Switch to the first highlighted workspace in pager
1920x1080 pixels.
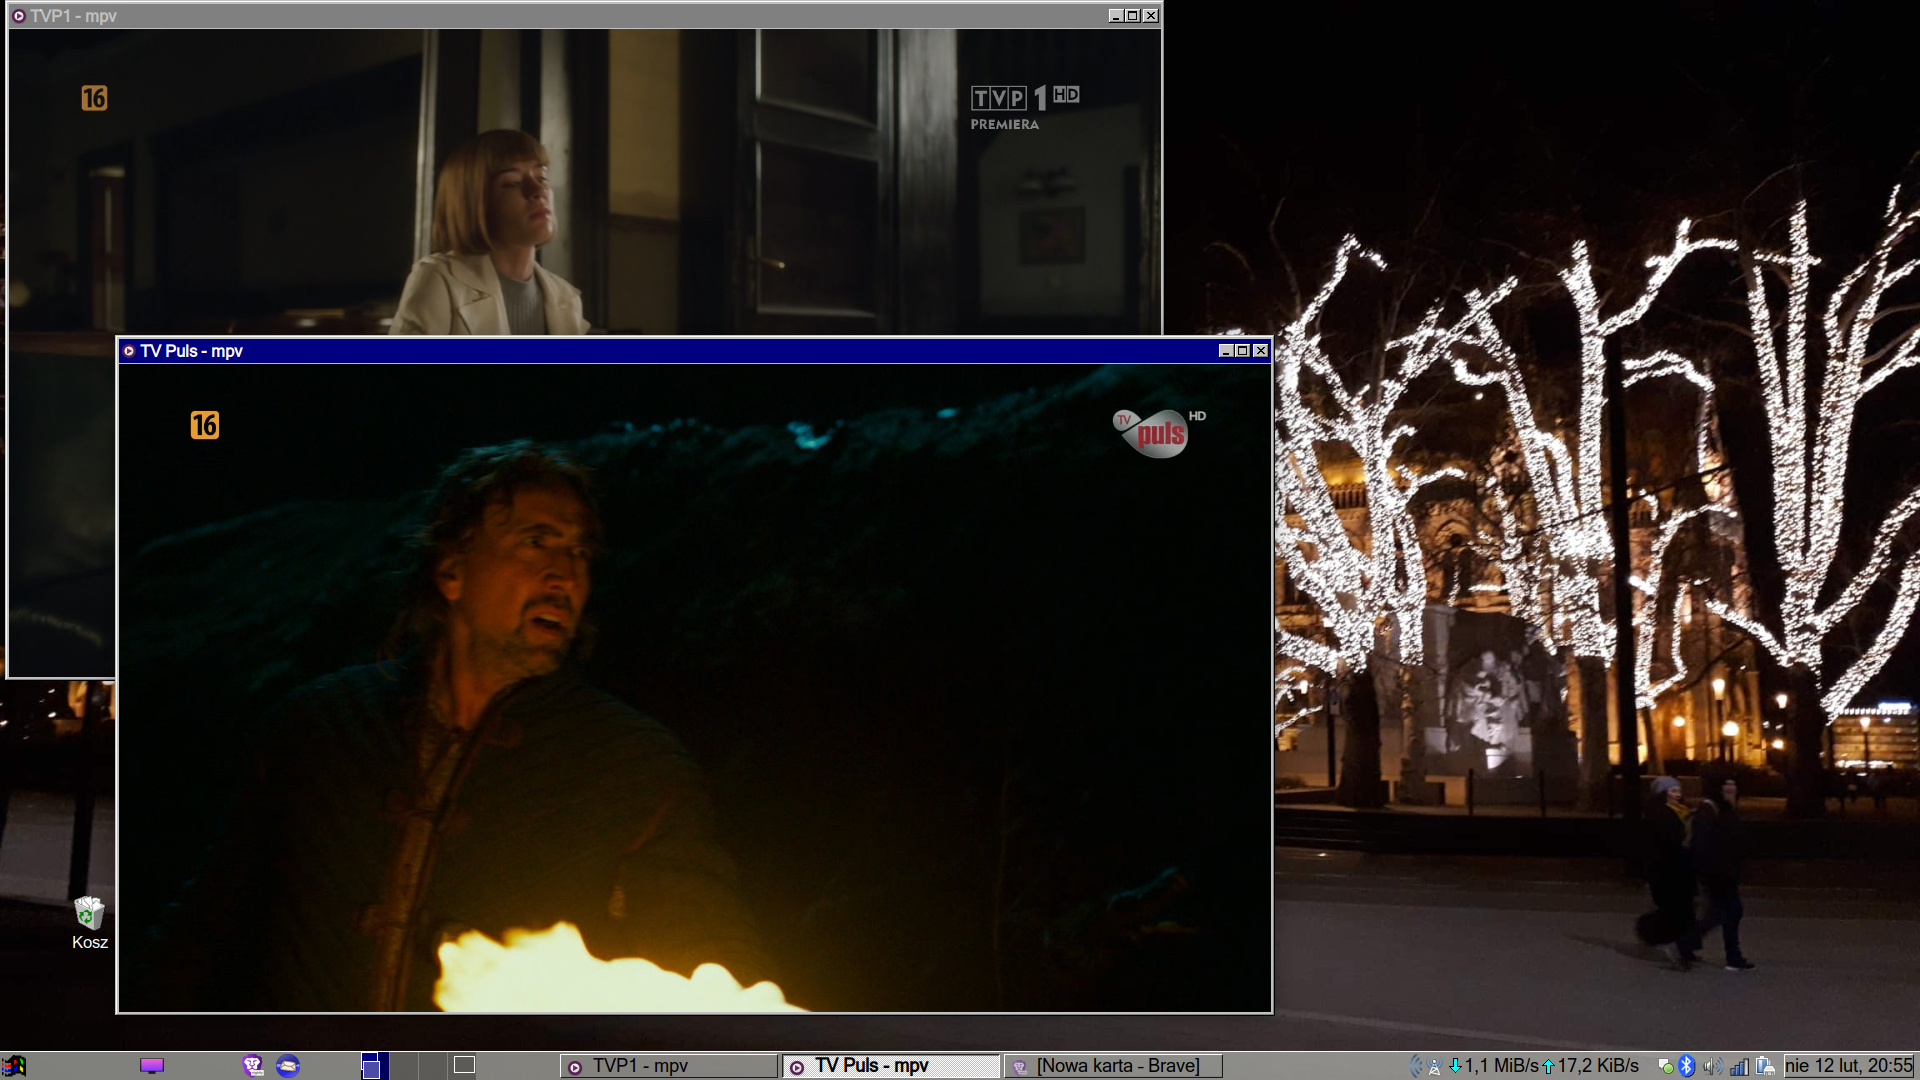pos(375,1066)
